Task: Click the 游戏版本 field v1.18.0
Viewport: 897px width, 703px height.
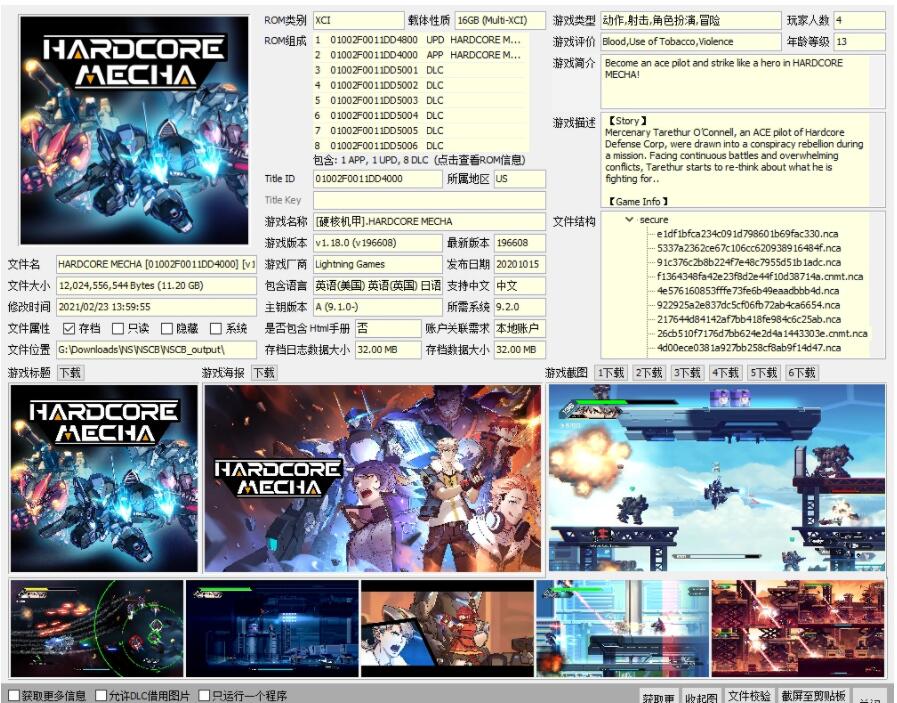Action: pyautogui.click(x=378, y=243)
